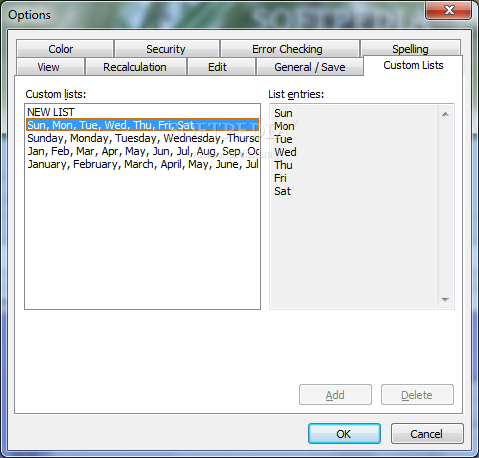Close the Options dialog window
This screenshot has width=479, height=458.
449,10
